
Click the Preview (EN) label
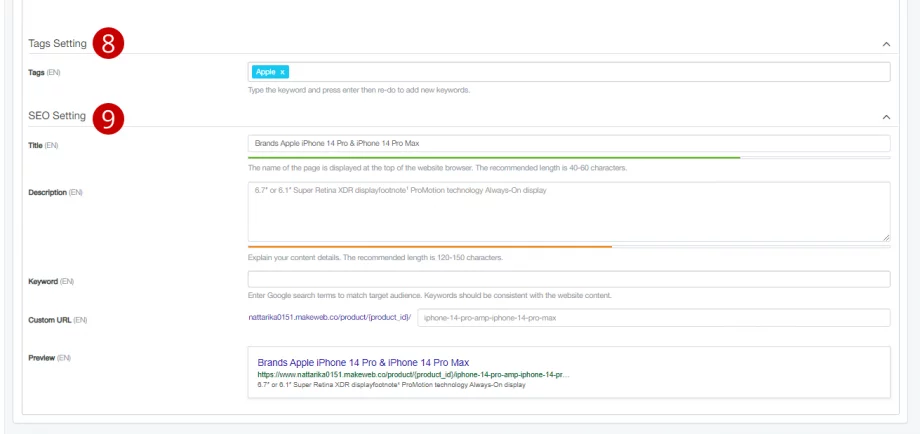pyautogui.click(x=49, y=358)
